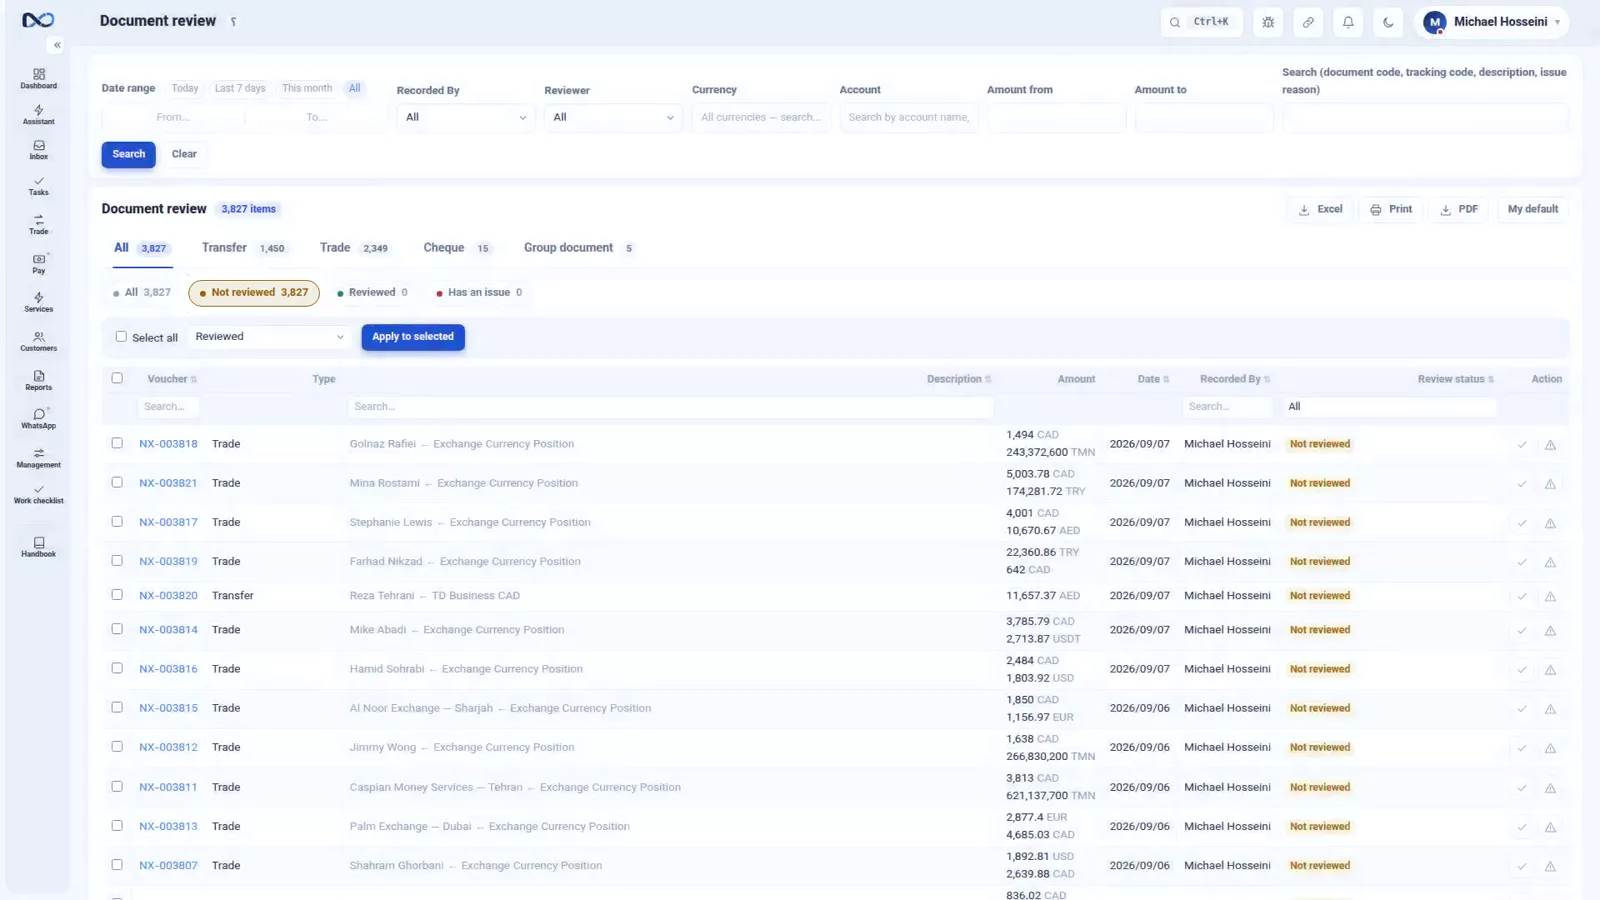Select the checkbox for row NX-003820
Image resolution: width=1600 pixels, height=900 pixels.
pos(117,595)
